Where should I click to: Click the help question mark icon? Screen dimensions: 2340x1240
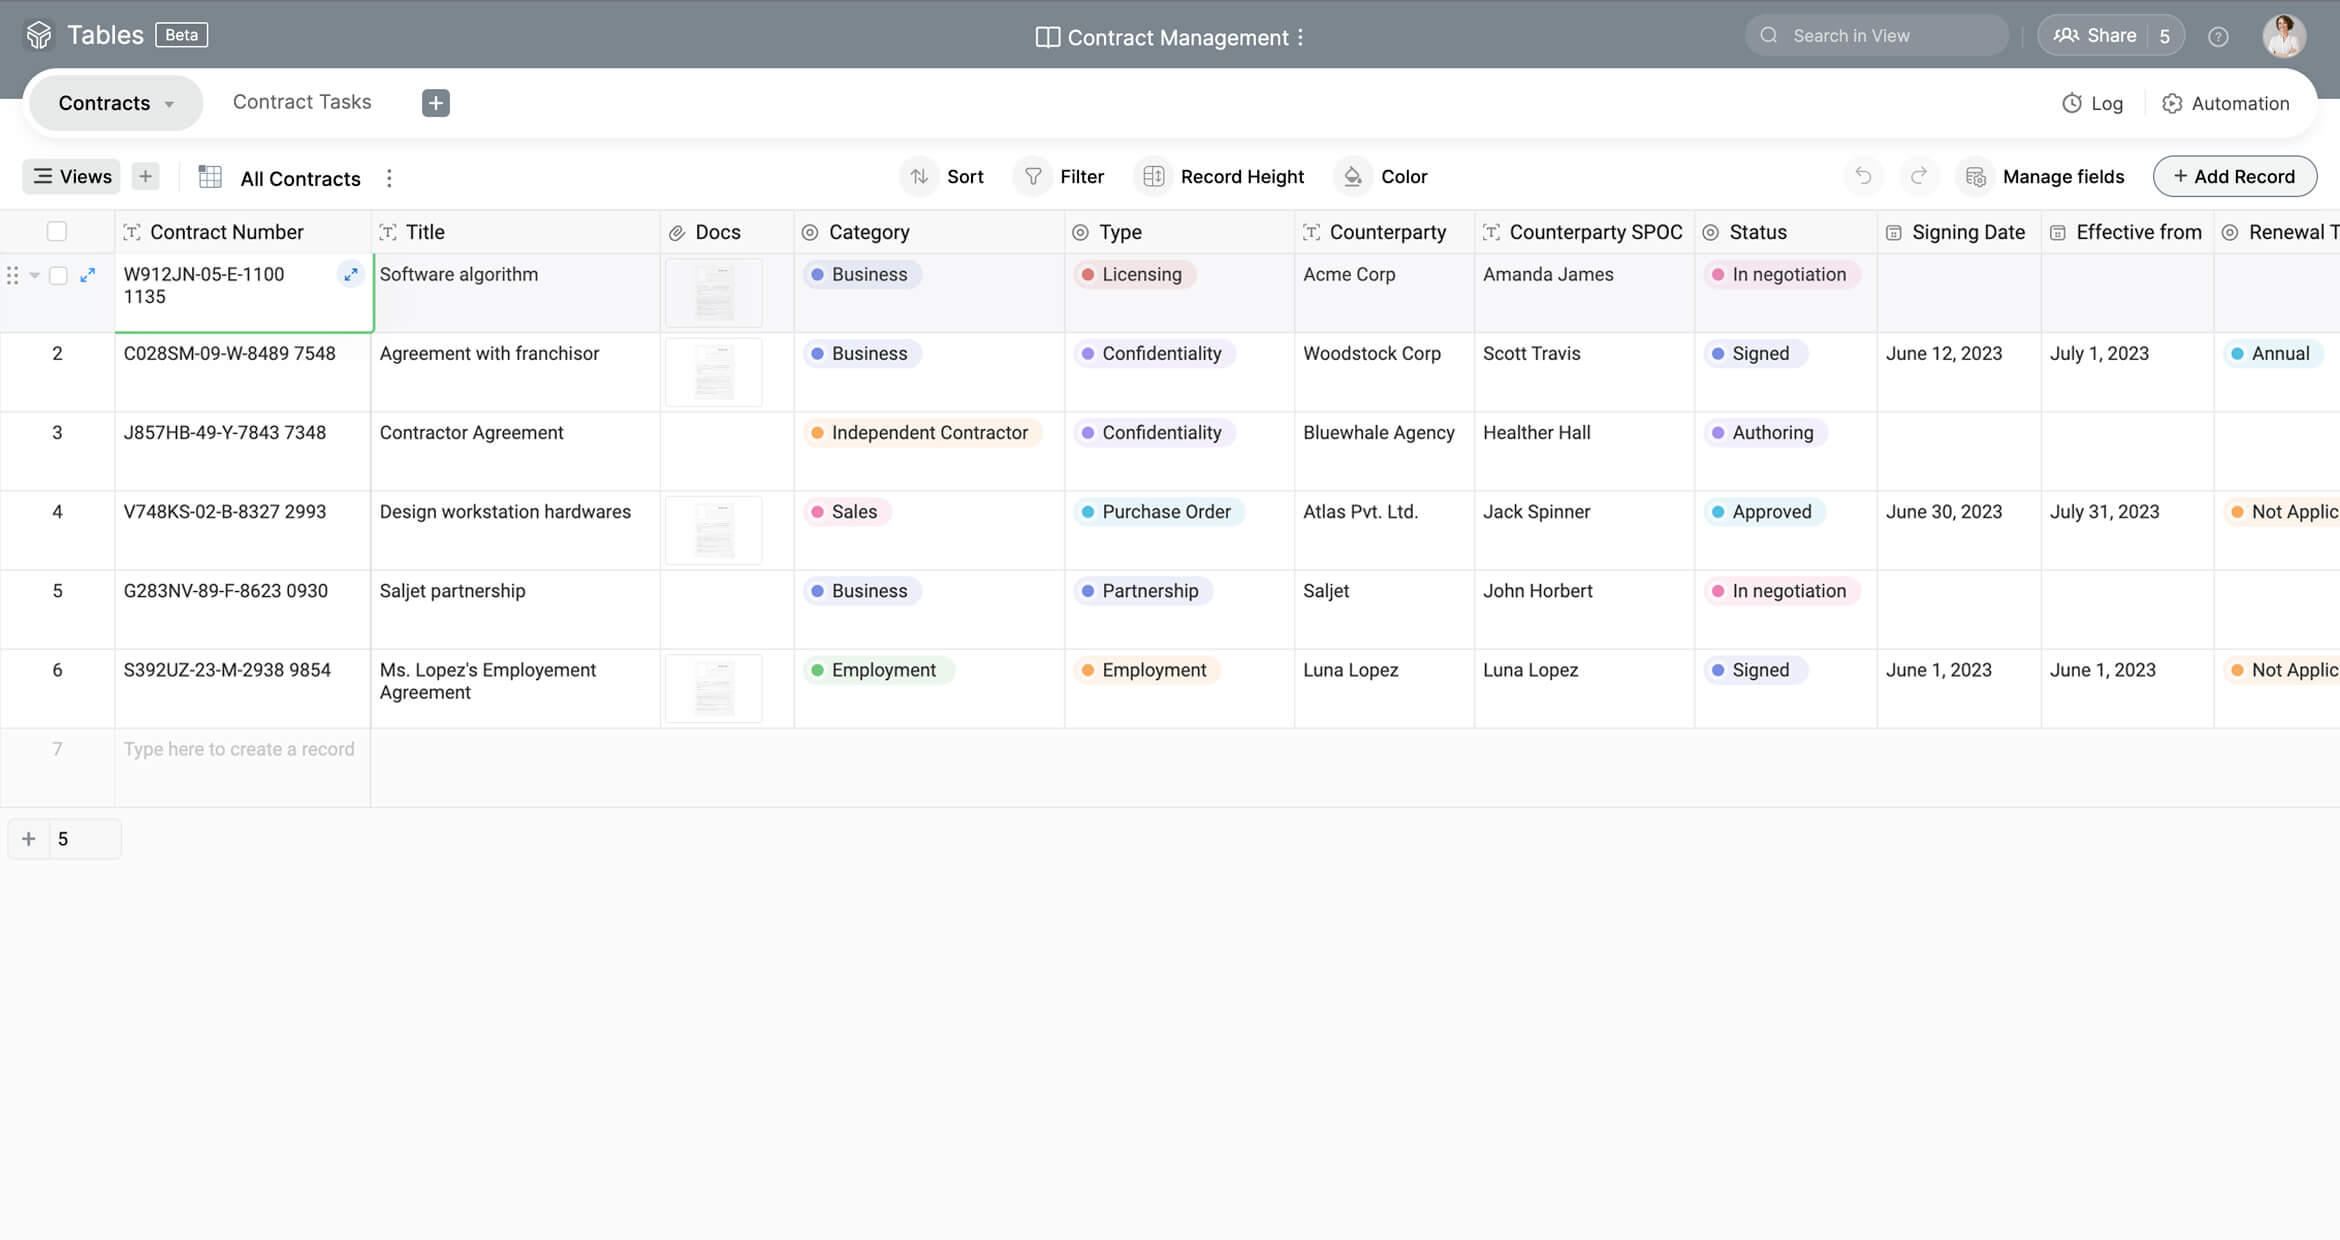click(x=2218, y=37)
